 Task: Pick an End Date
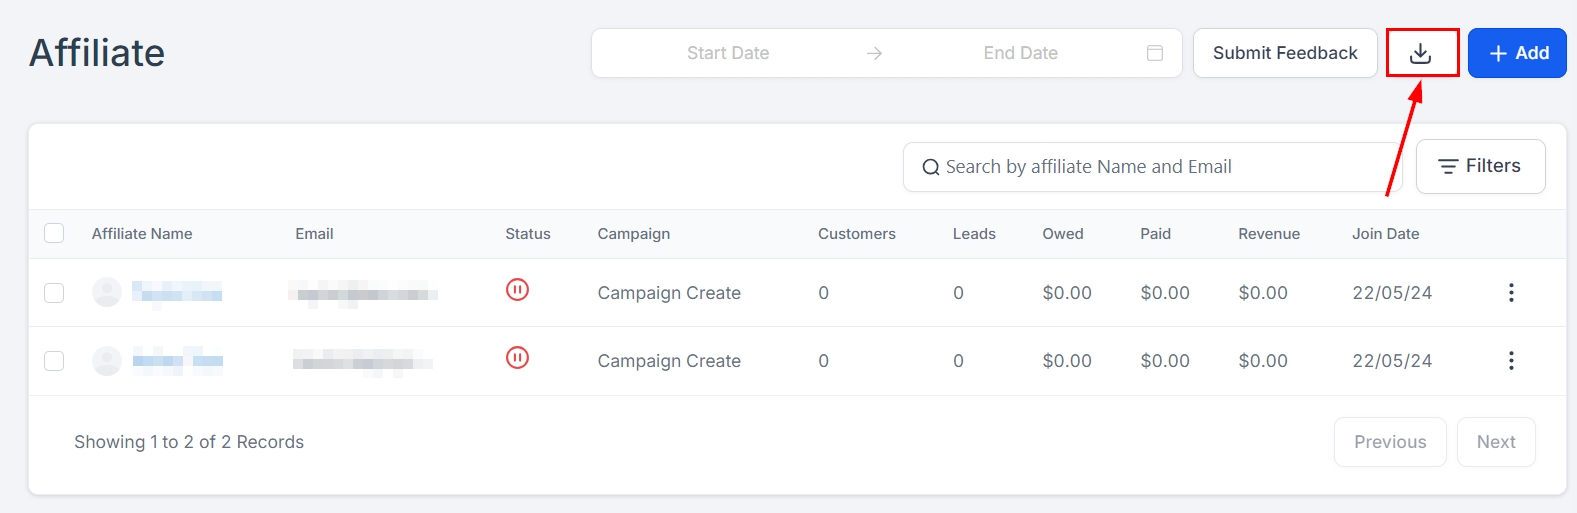1020,53
